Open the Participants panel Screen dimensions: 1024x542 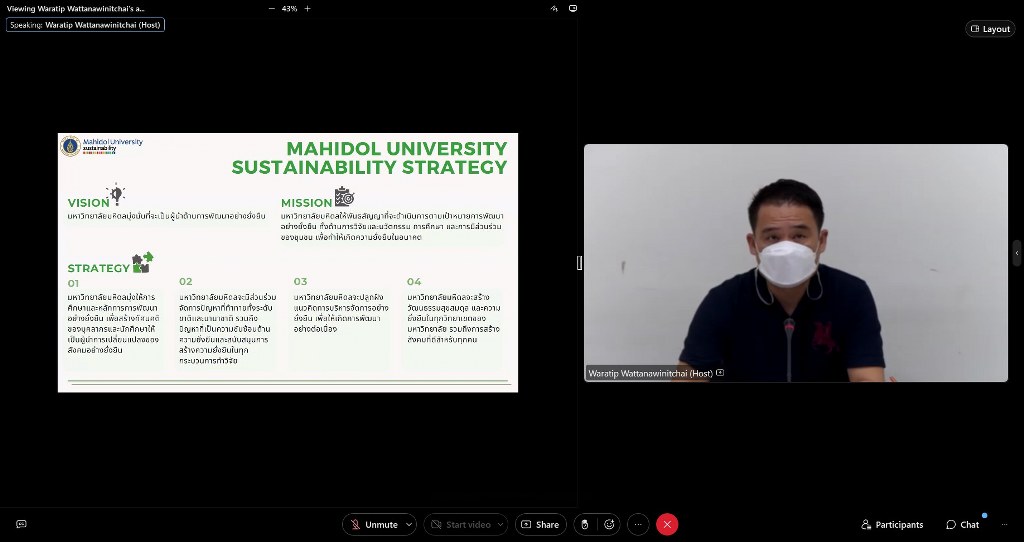(x=892, y=524)
